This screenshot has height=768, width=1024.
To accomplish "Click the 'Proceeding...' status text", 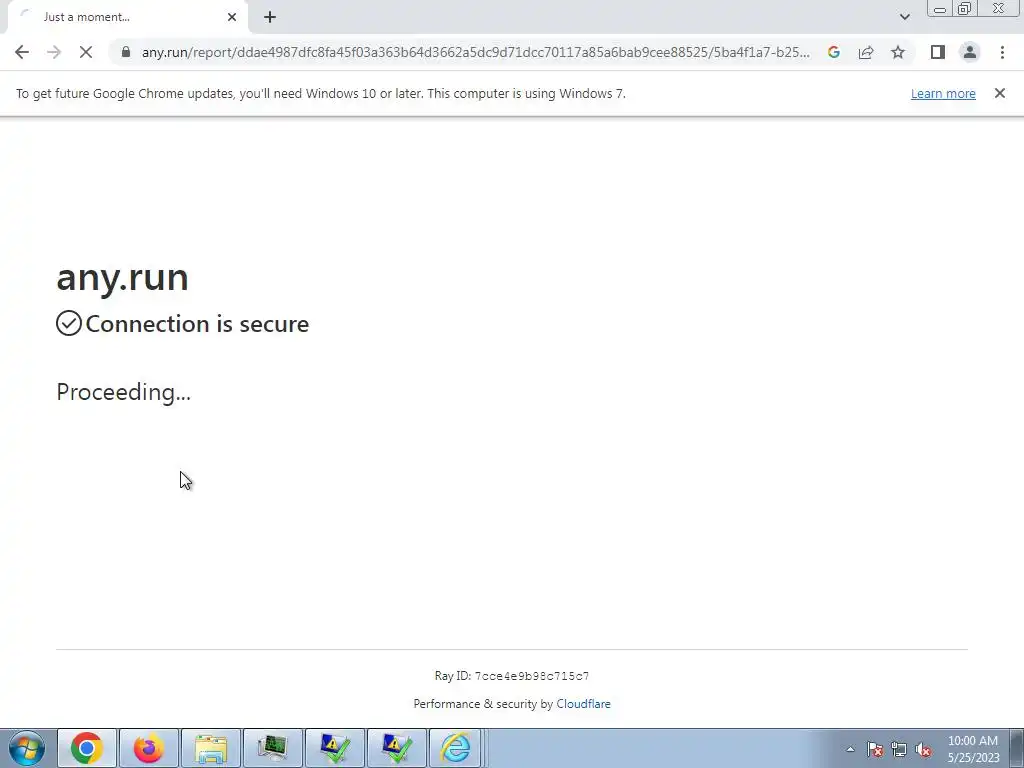I will (x=123, y=392).
